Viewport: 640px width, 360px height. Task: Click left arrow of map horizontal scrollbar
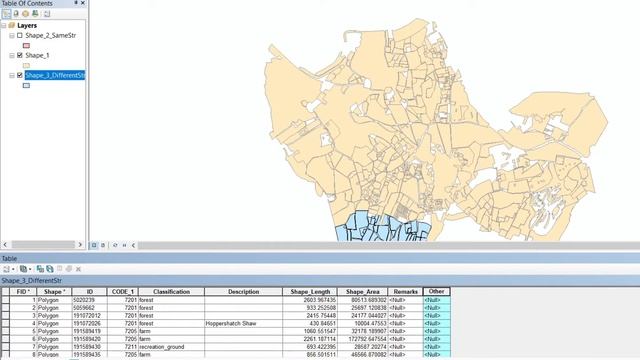[x=133, y=245]
